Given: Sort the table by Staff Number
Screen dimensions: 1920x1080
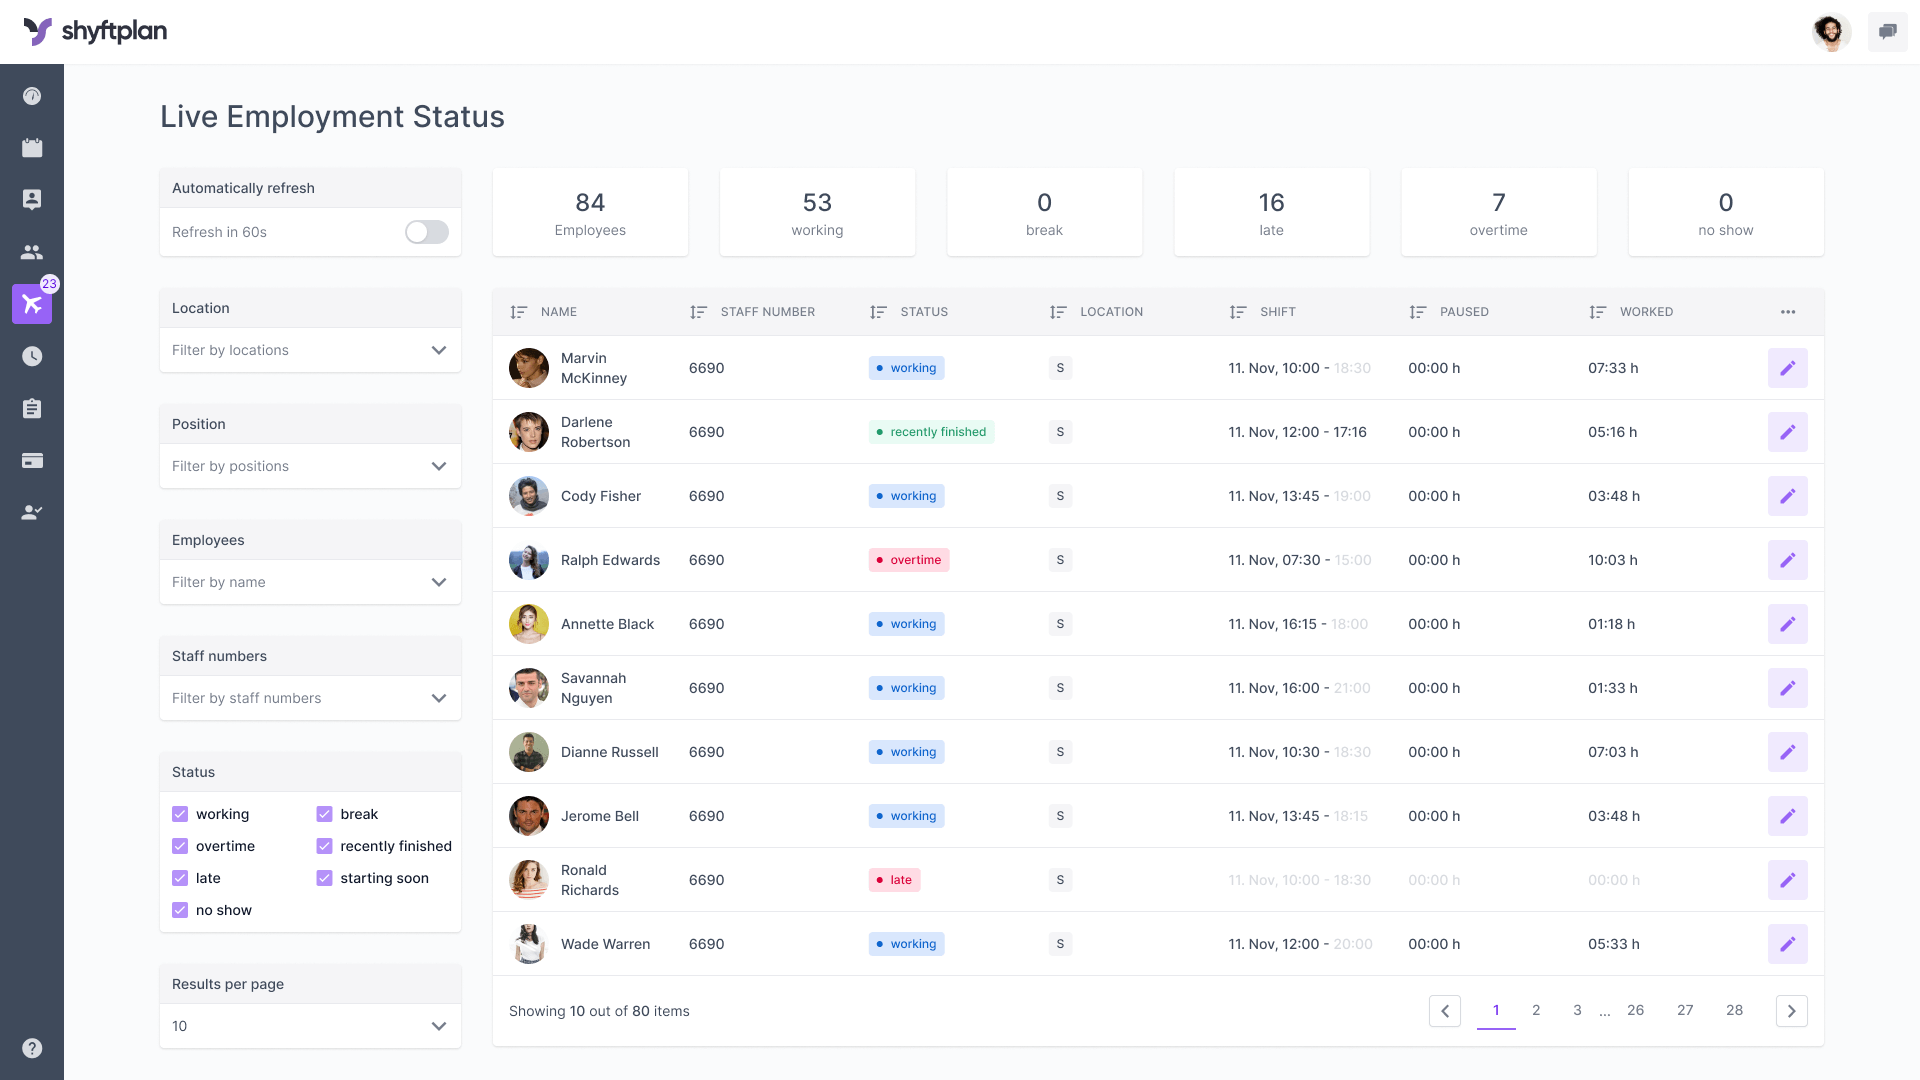Looking at the screenshot, I should point(697,312).
